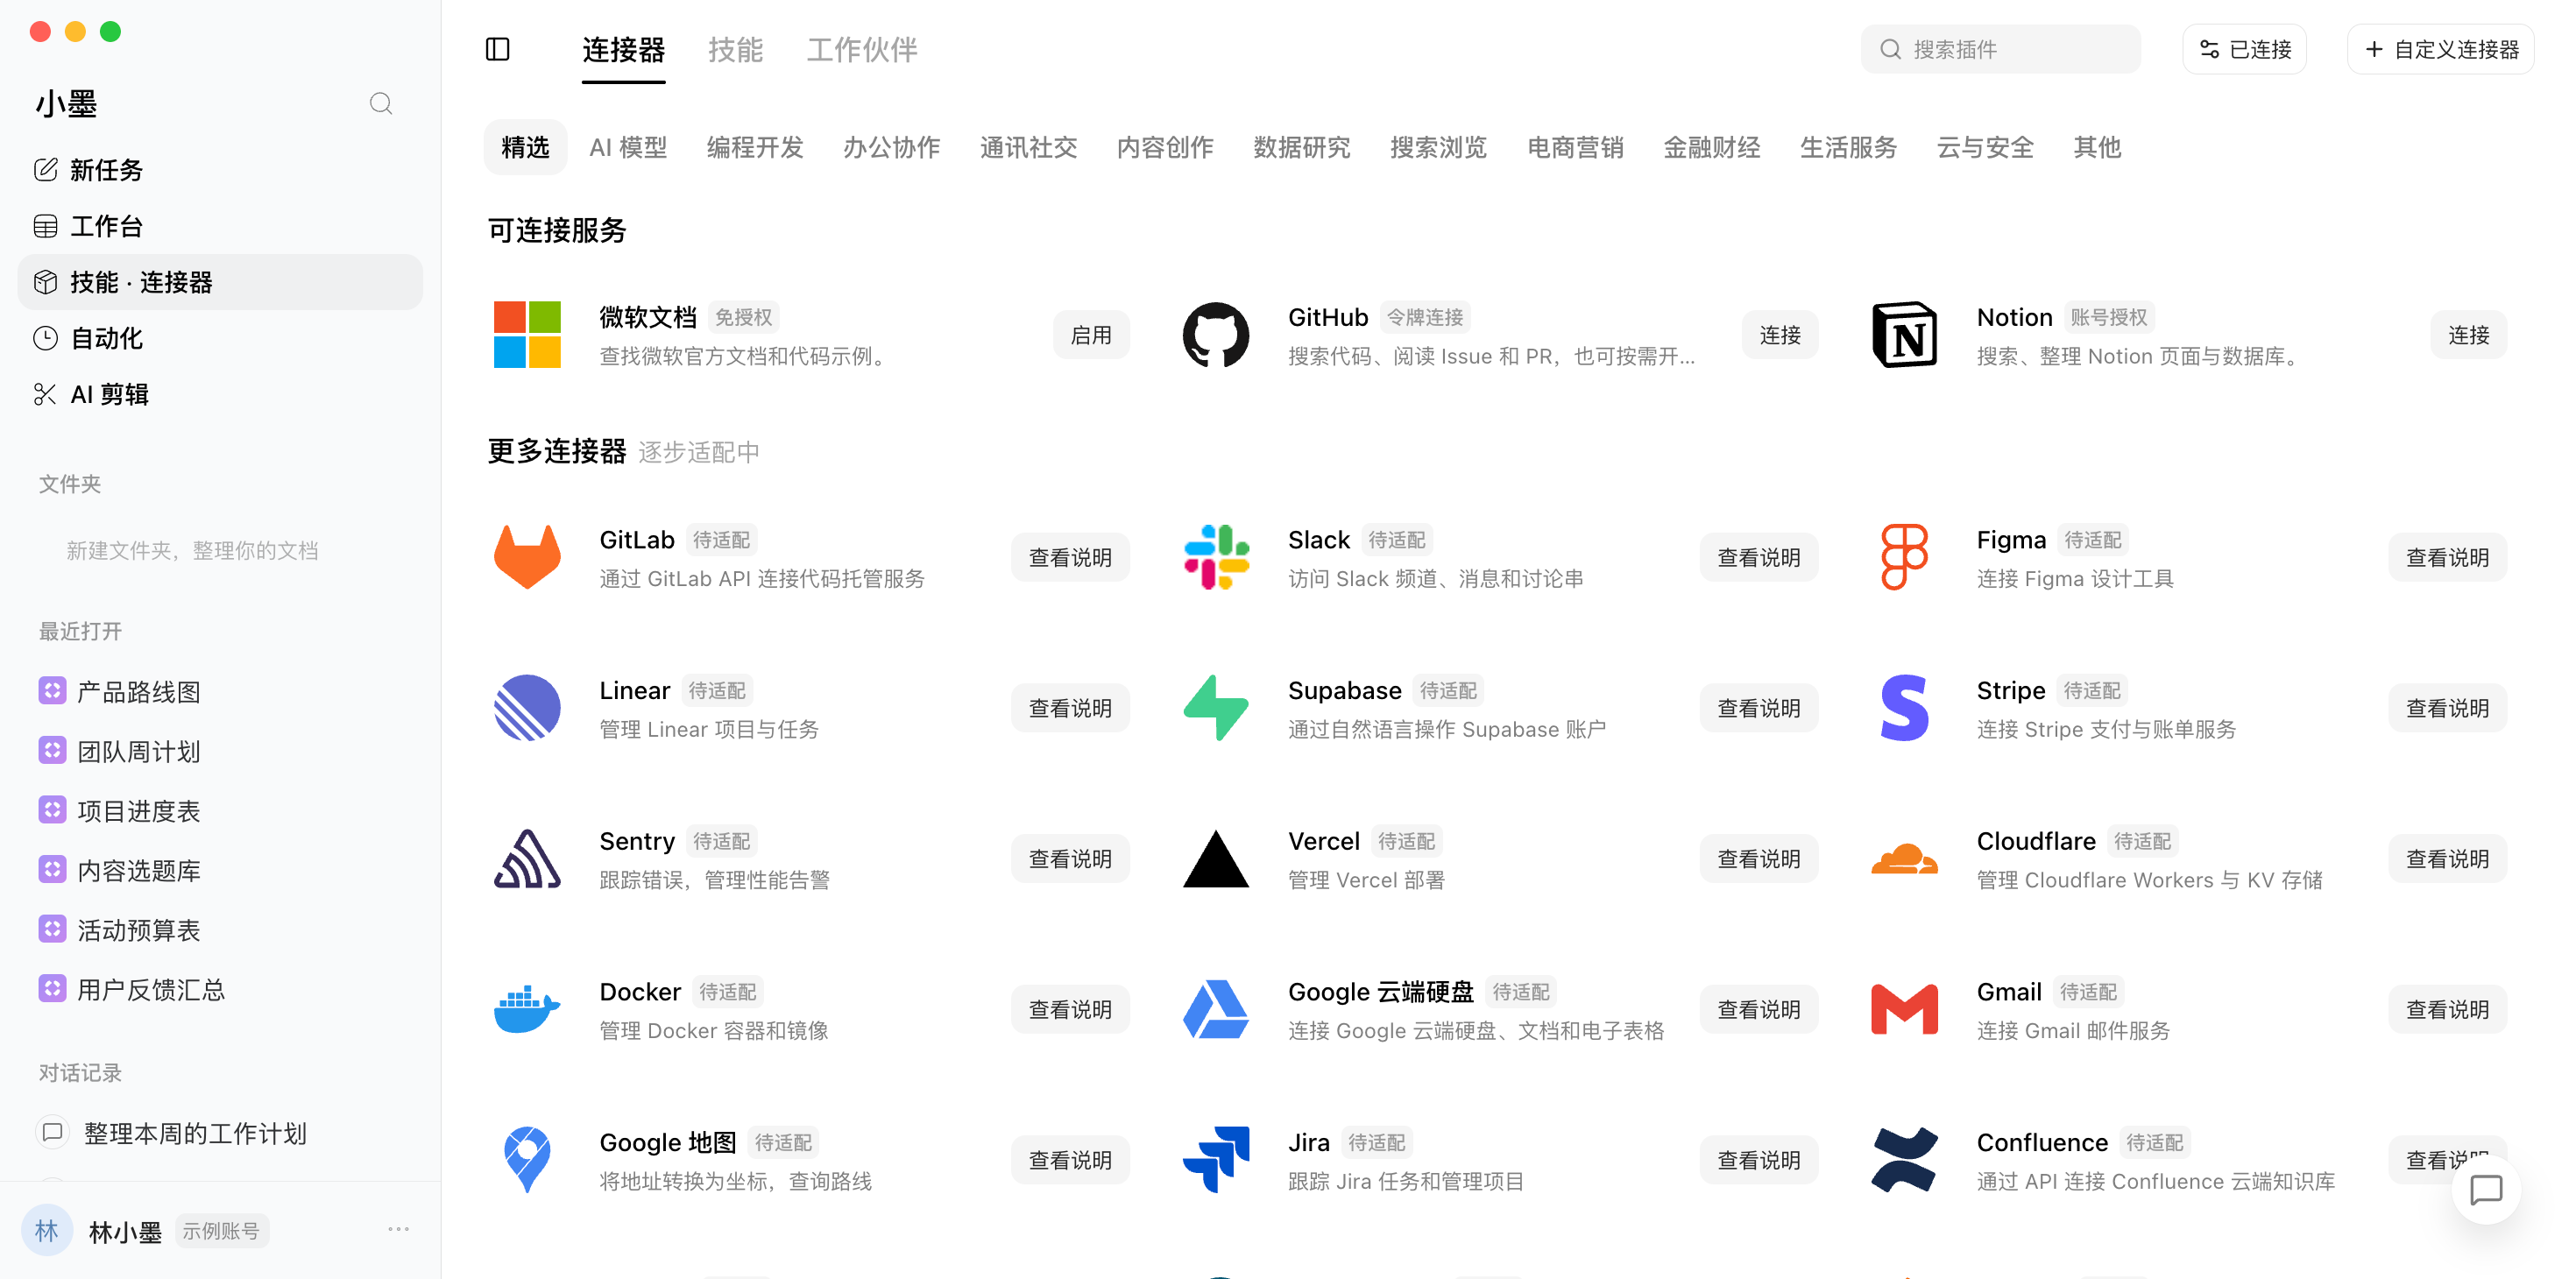Click the Linear logo icon
This screenshot has width=2576, height=1279.
[527, 708]
